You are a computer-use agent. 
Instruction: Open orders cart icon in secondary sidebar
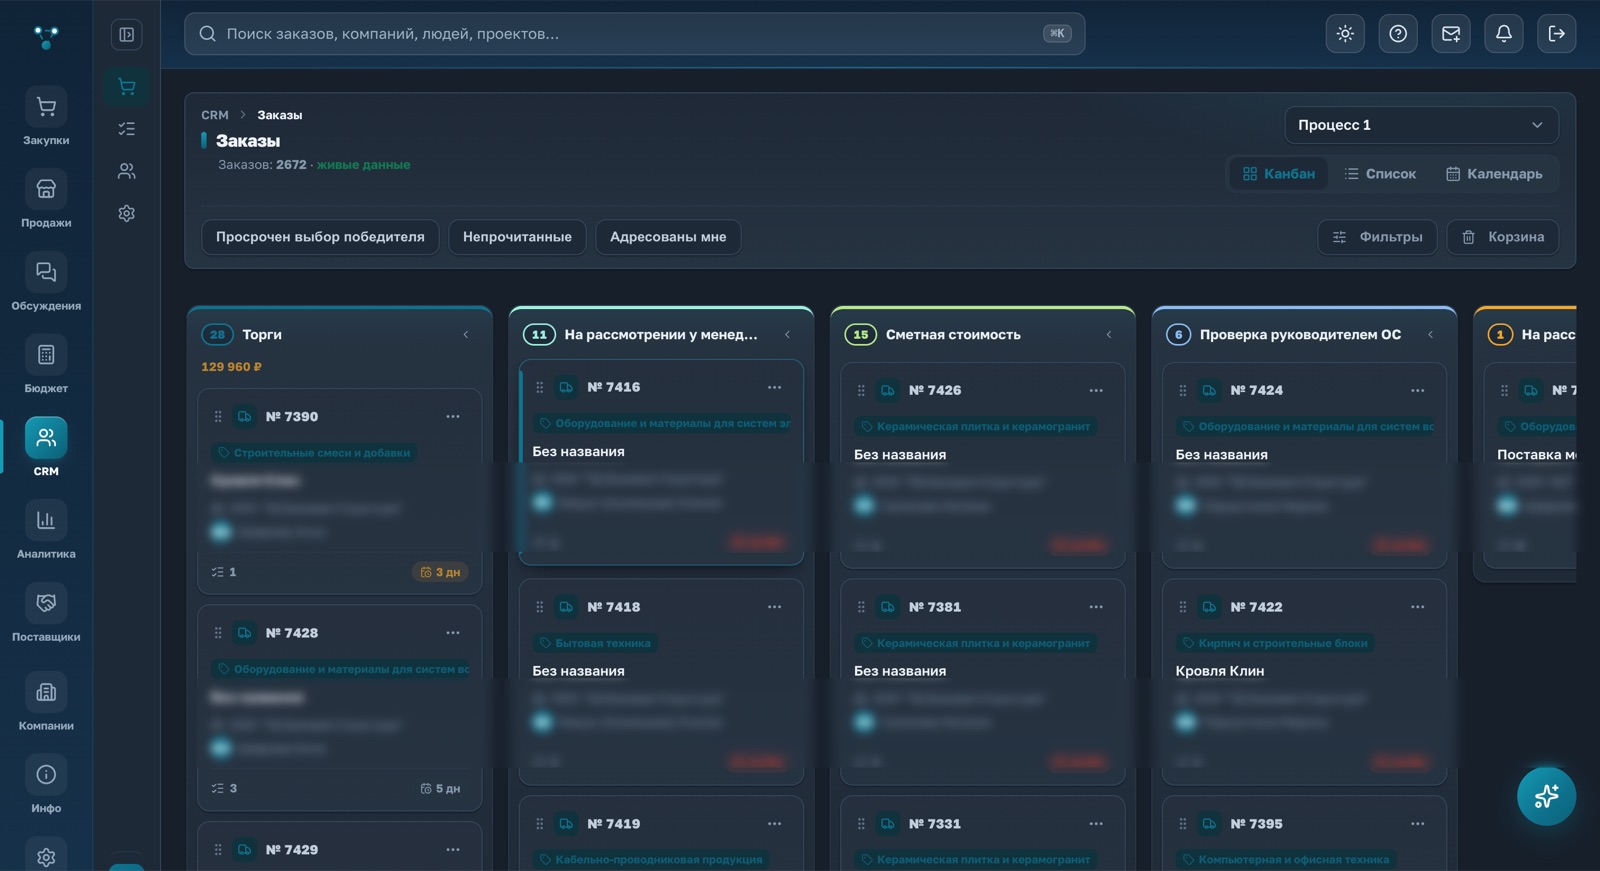[x=127, y=86]
